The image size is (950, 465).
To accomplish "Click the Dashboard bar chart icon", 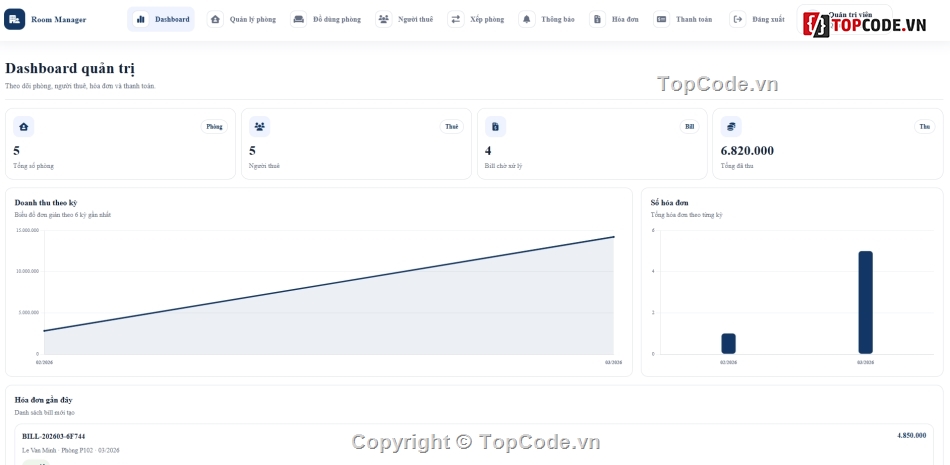I will click(x=141, y=19).
